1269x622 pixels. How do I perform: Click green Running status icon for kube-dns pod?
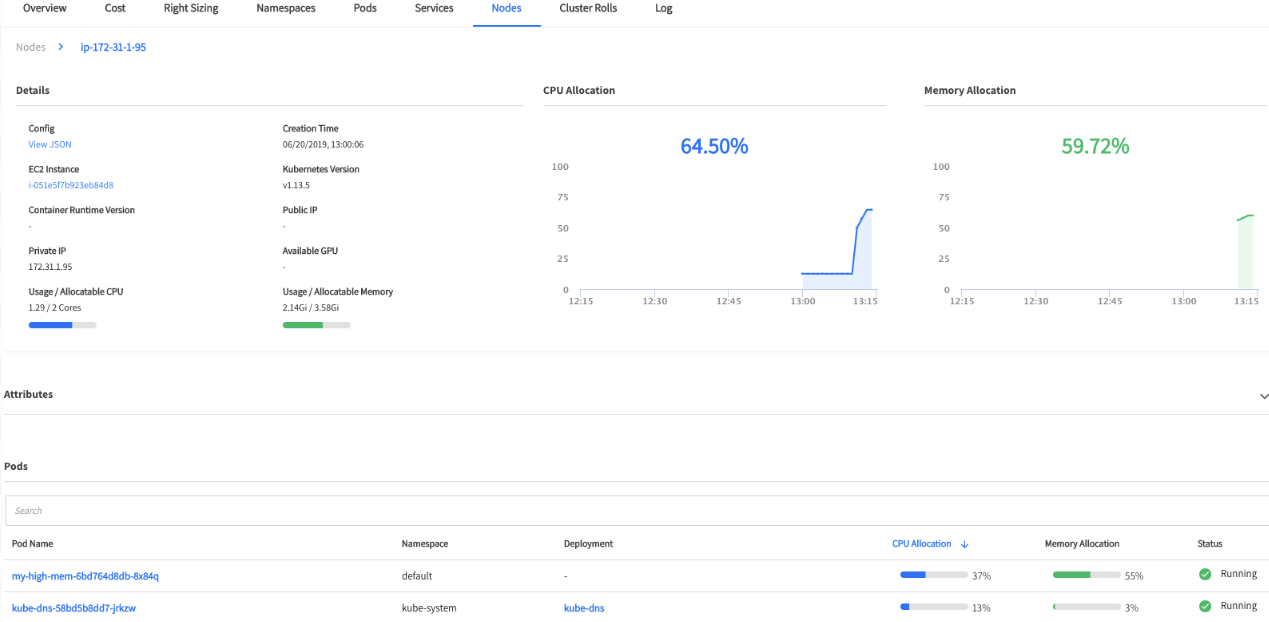tap(1205, 606)
